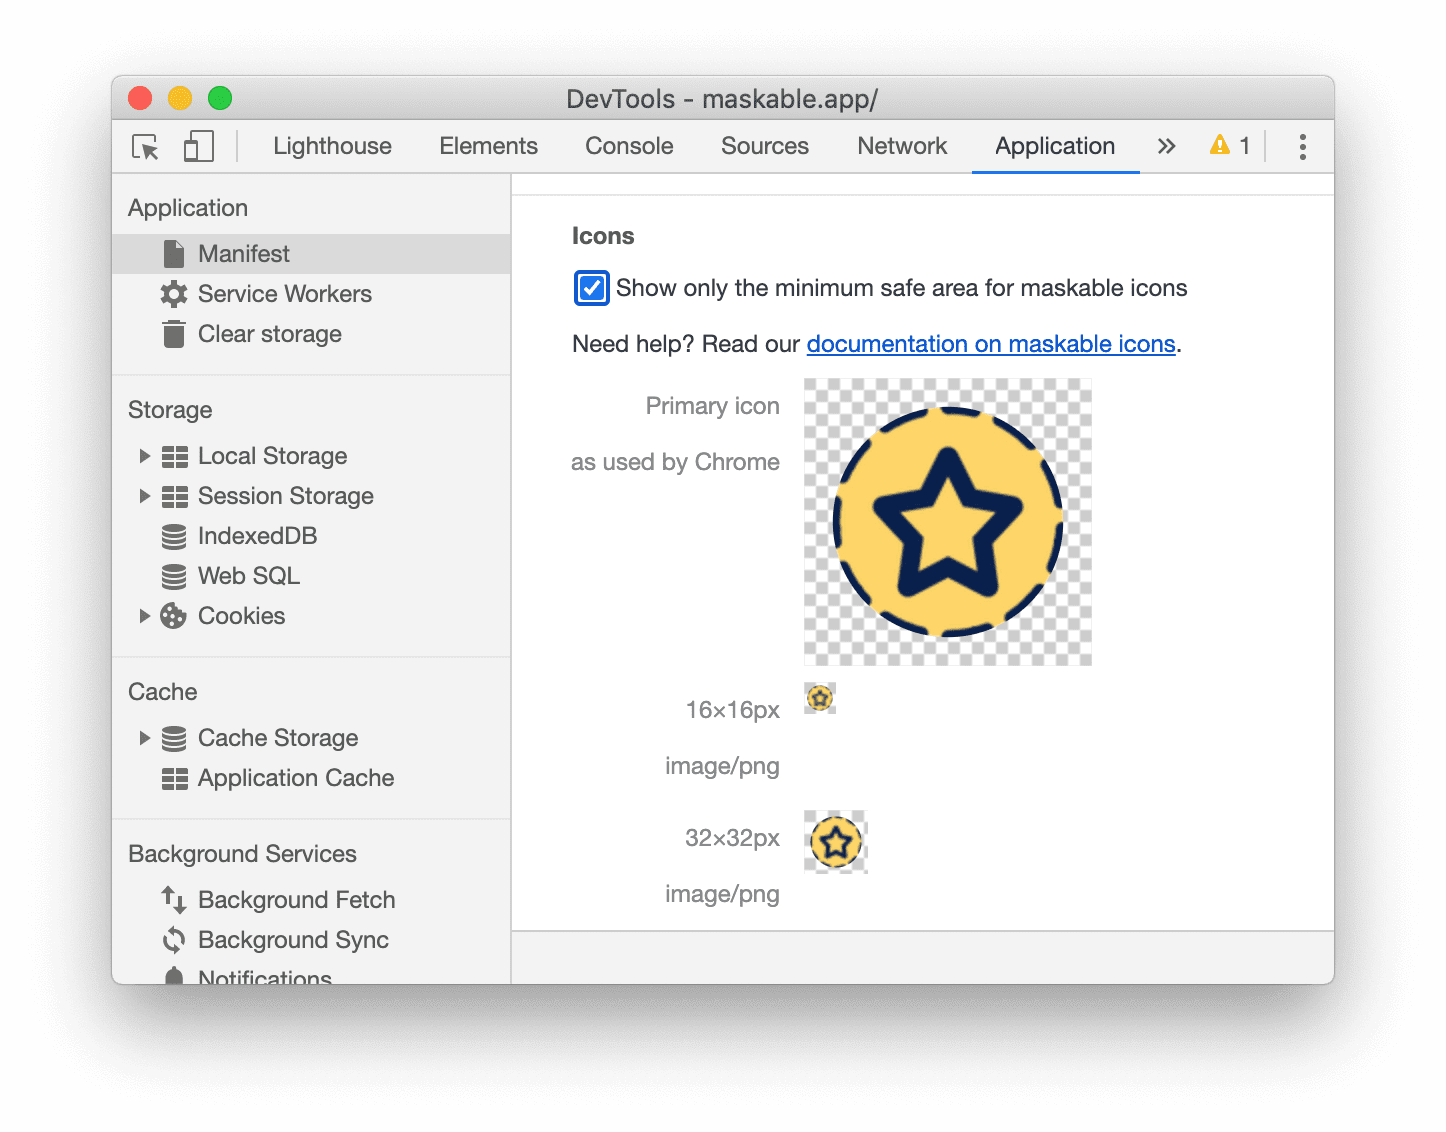The width and height of the screenshot is (1446, 1132).
Task: Select Manifest in the Application sidebar
Action: click(x=243, y=253)
